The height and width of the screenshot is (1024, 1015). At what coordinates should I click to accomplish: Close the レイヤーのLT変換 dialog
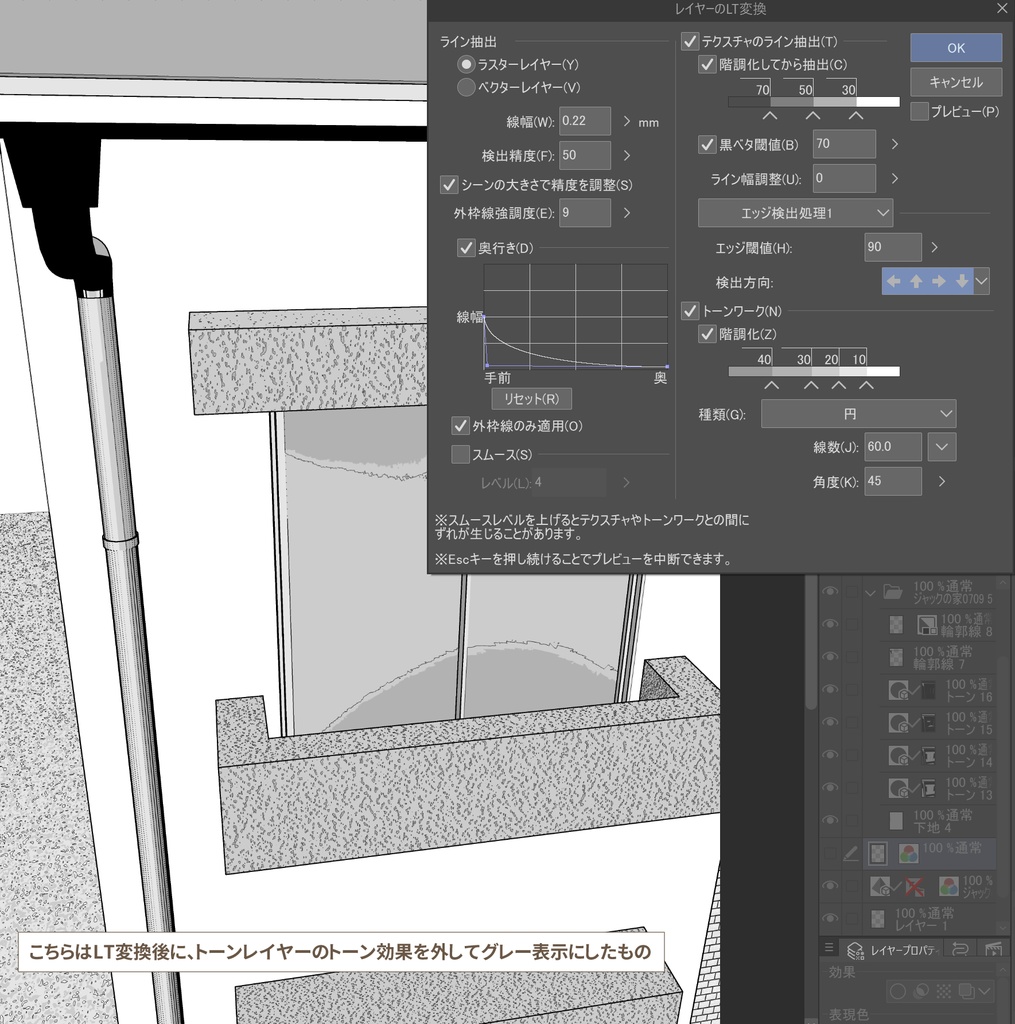pos(1002,8)
